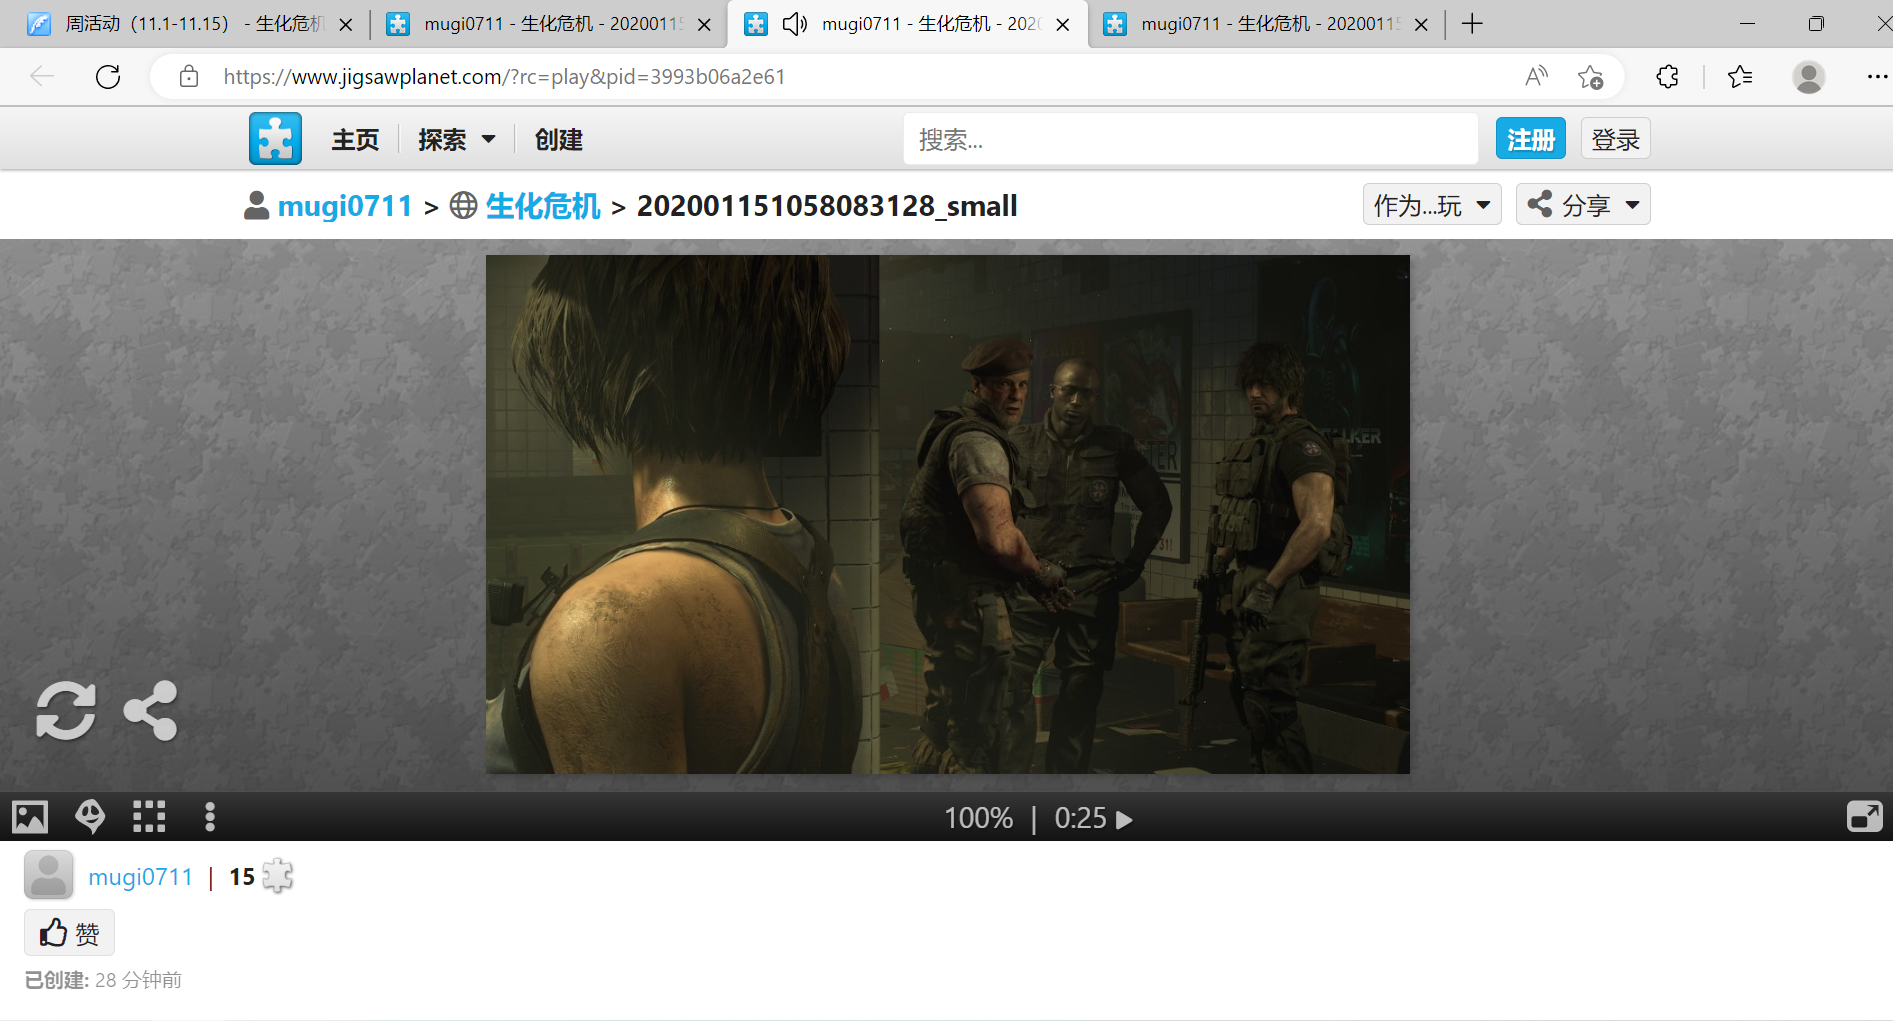Click the 注册 button
Screen dimensions: 1893x1021
(1530, 139)
